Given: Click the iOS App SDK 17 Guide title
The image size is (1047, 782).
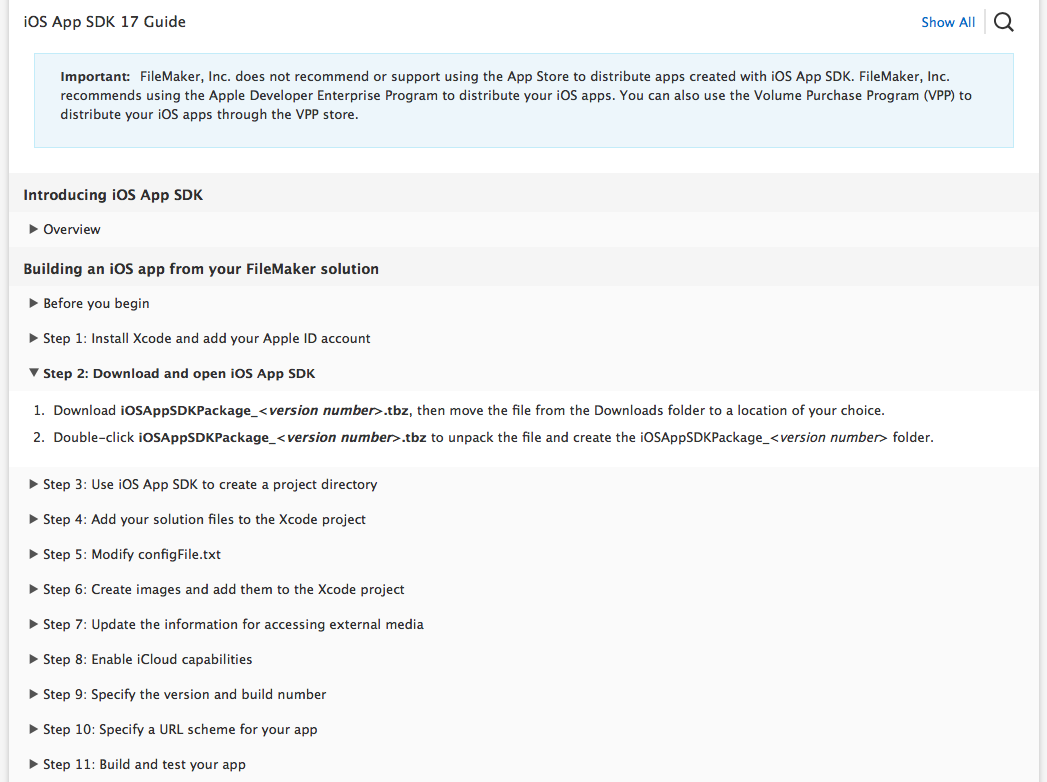Looking at the screenshot, I should pyautogui.click(x=105, y=21).
